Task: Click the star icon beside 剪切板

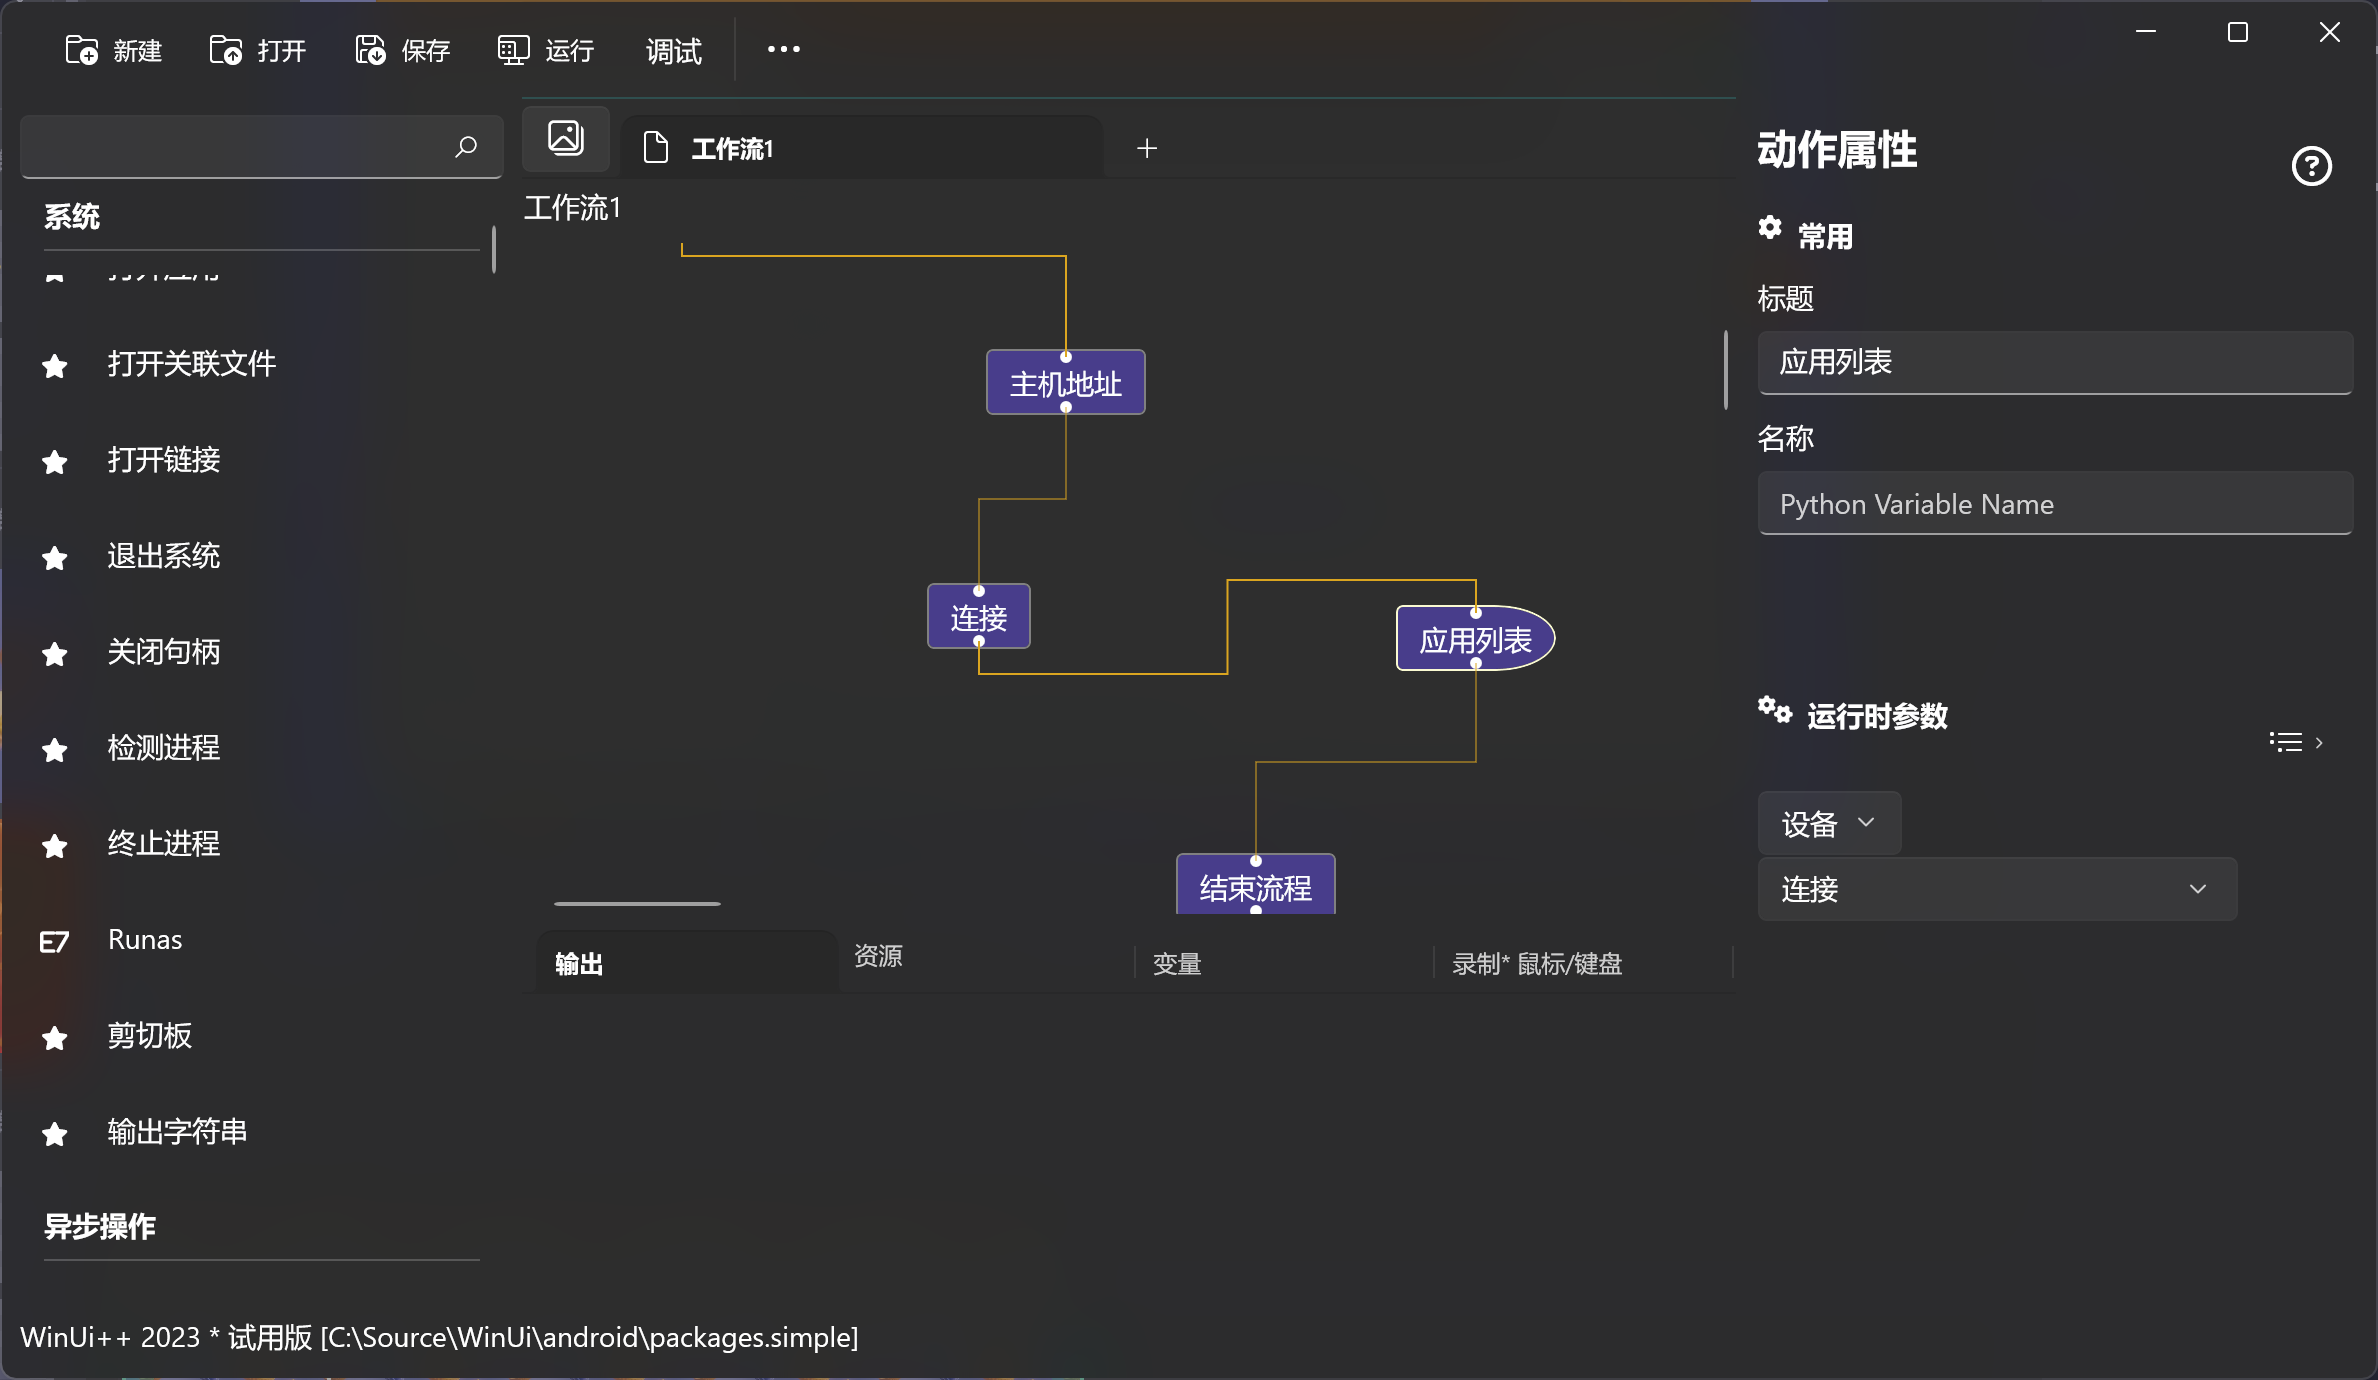Action: [x=55, y=1038]
